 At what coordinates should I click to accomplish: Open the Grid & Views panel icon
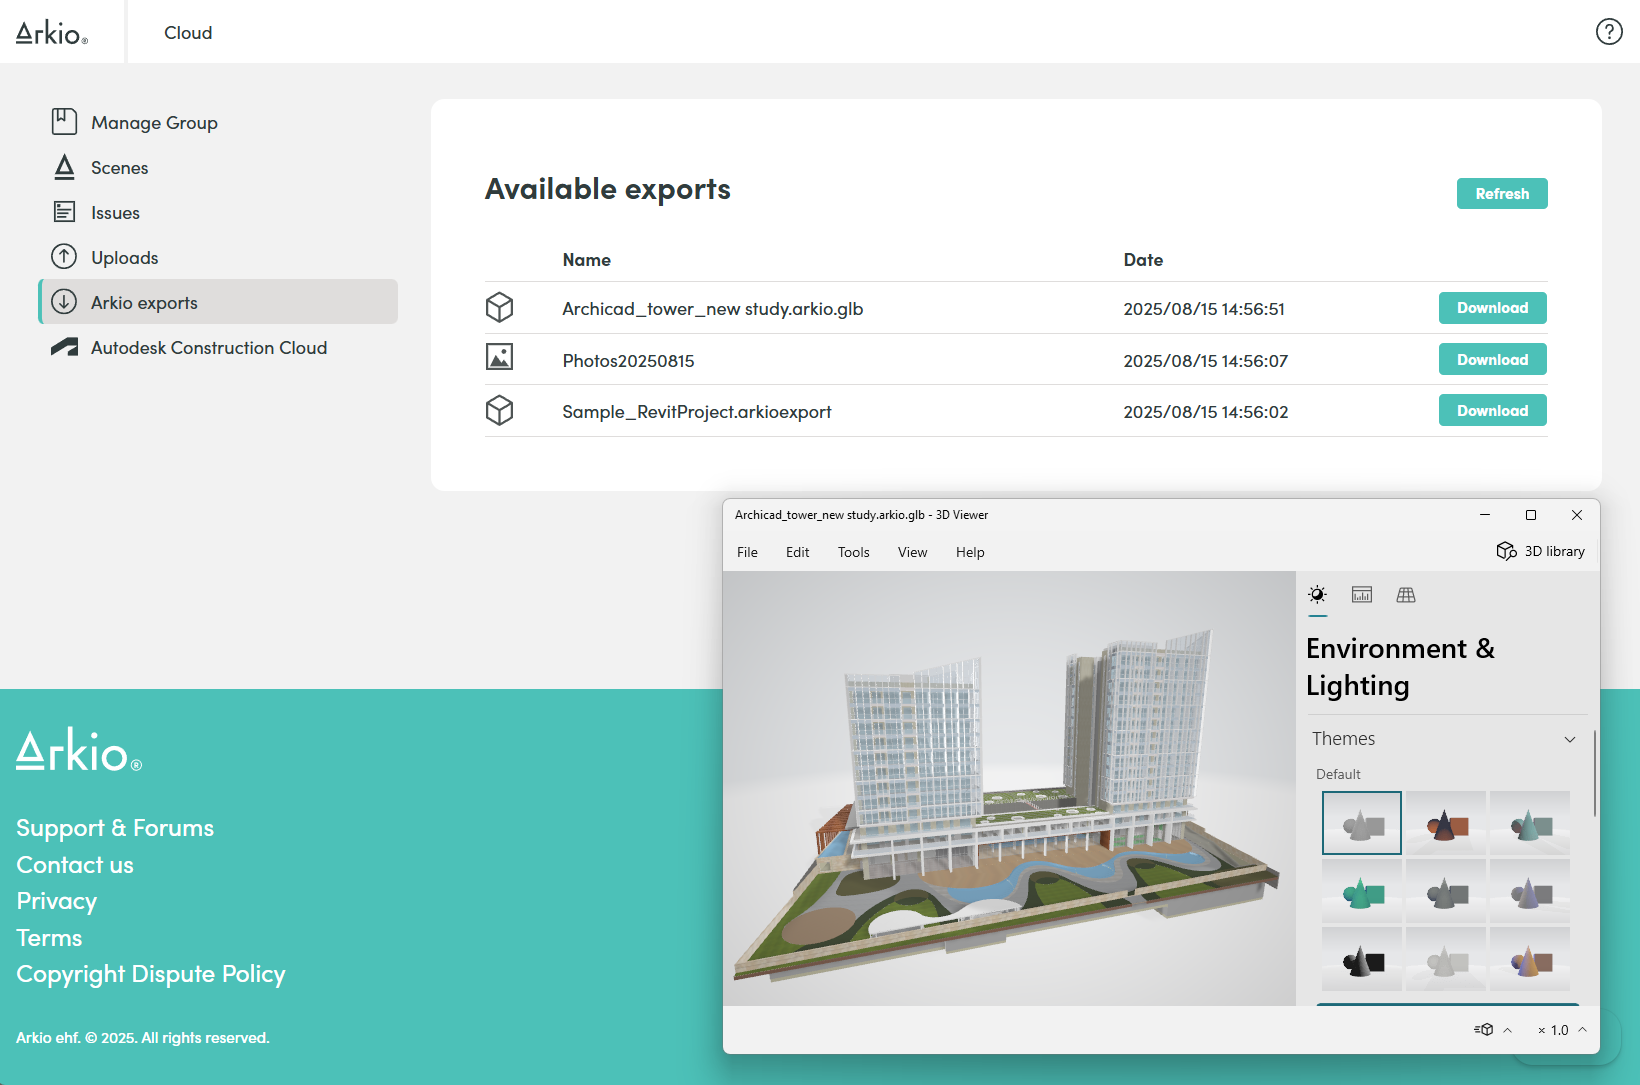click(1406, 594)
